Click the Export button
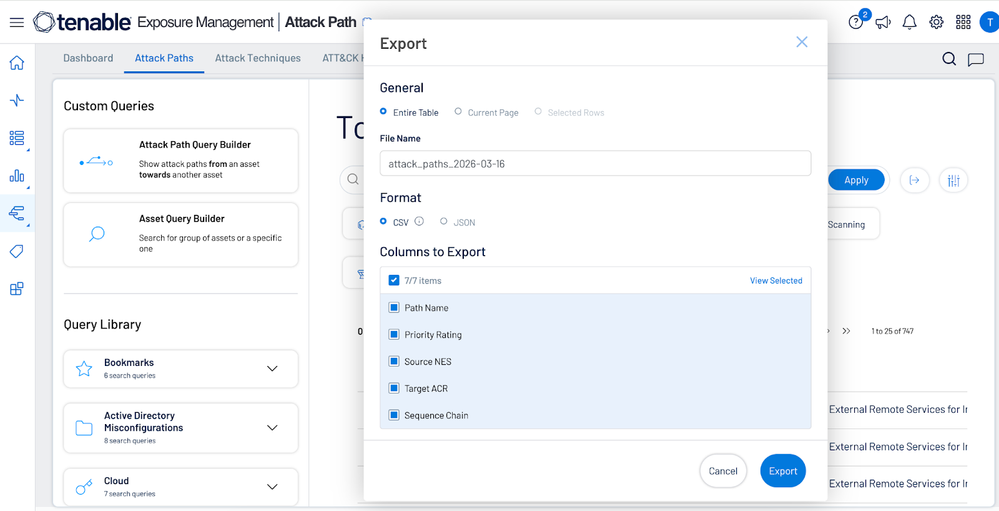 tap(783, 471)
